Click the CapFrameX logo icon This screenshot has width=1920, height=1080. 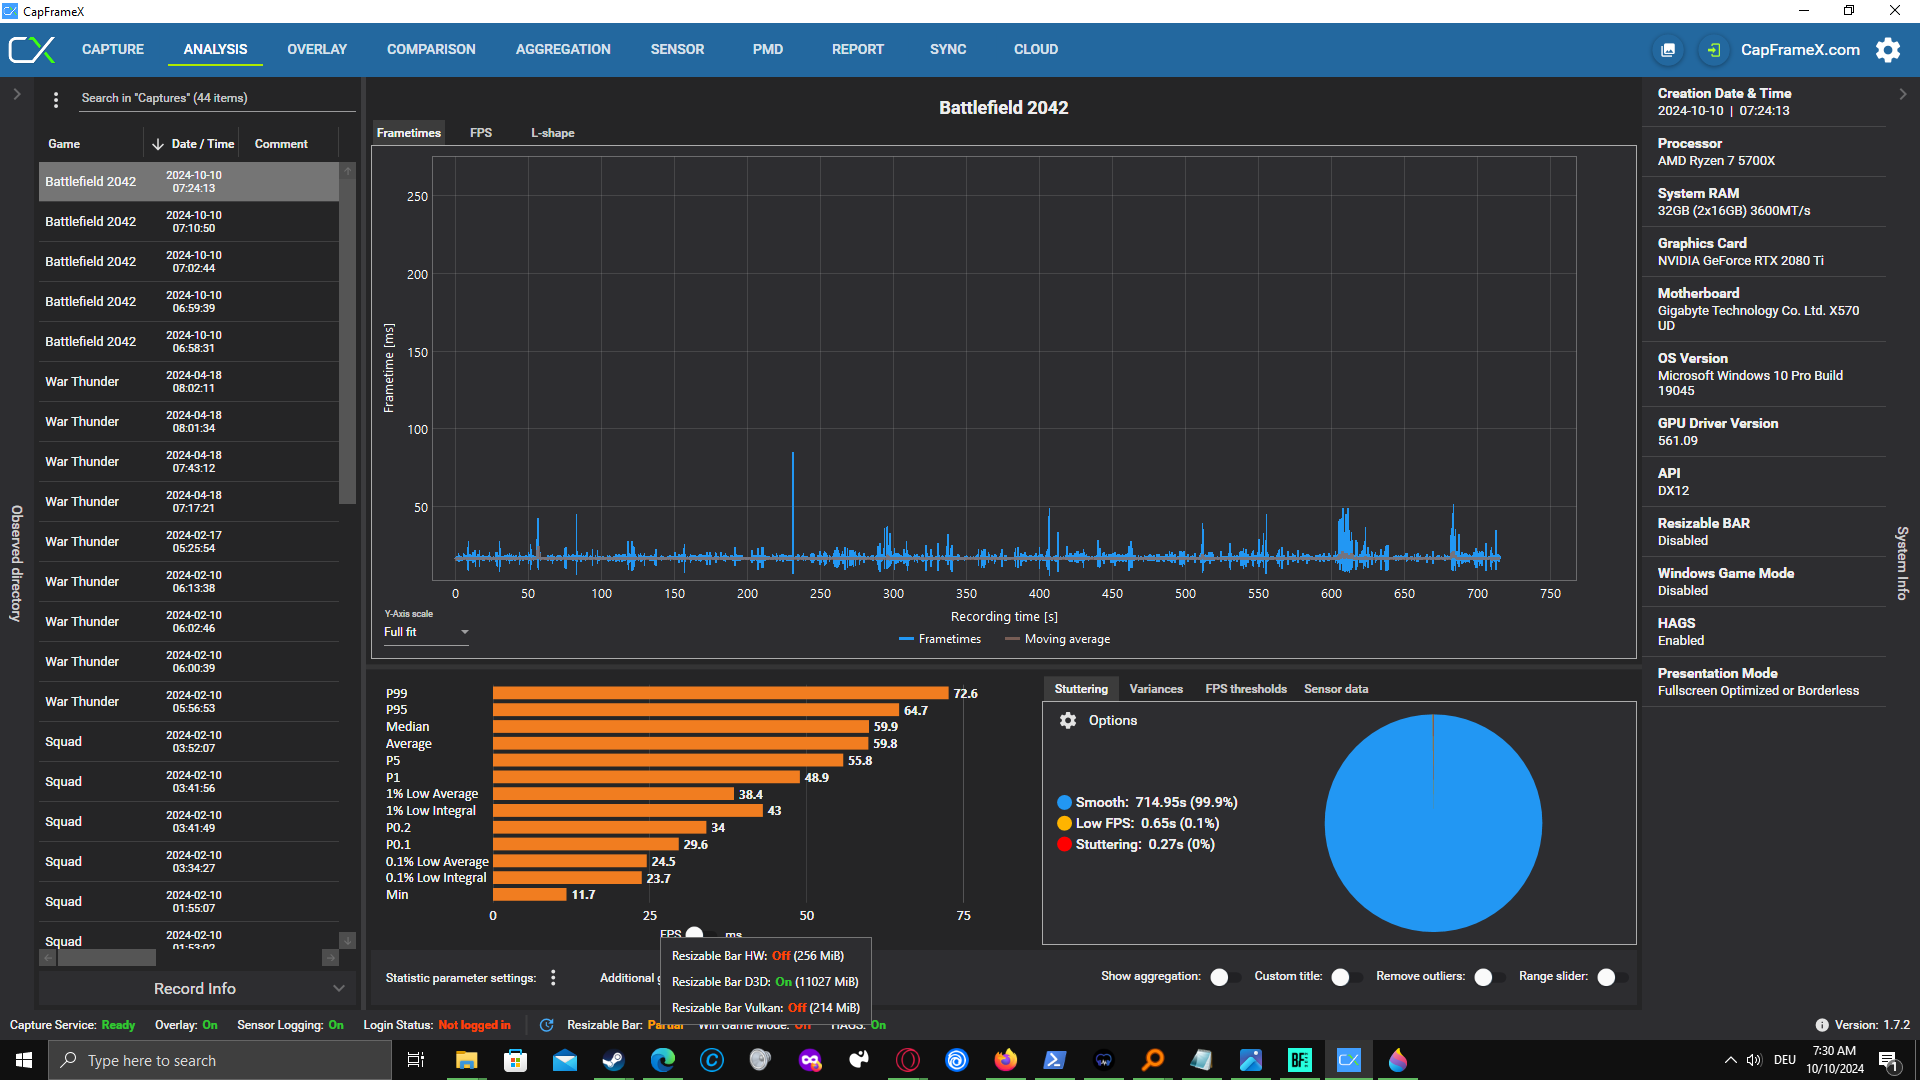[x=32, y=50]
